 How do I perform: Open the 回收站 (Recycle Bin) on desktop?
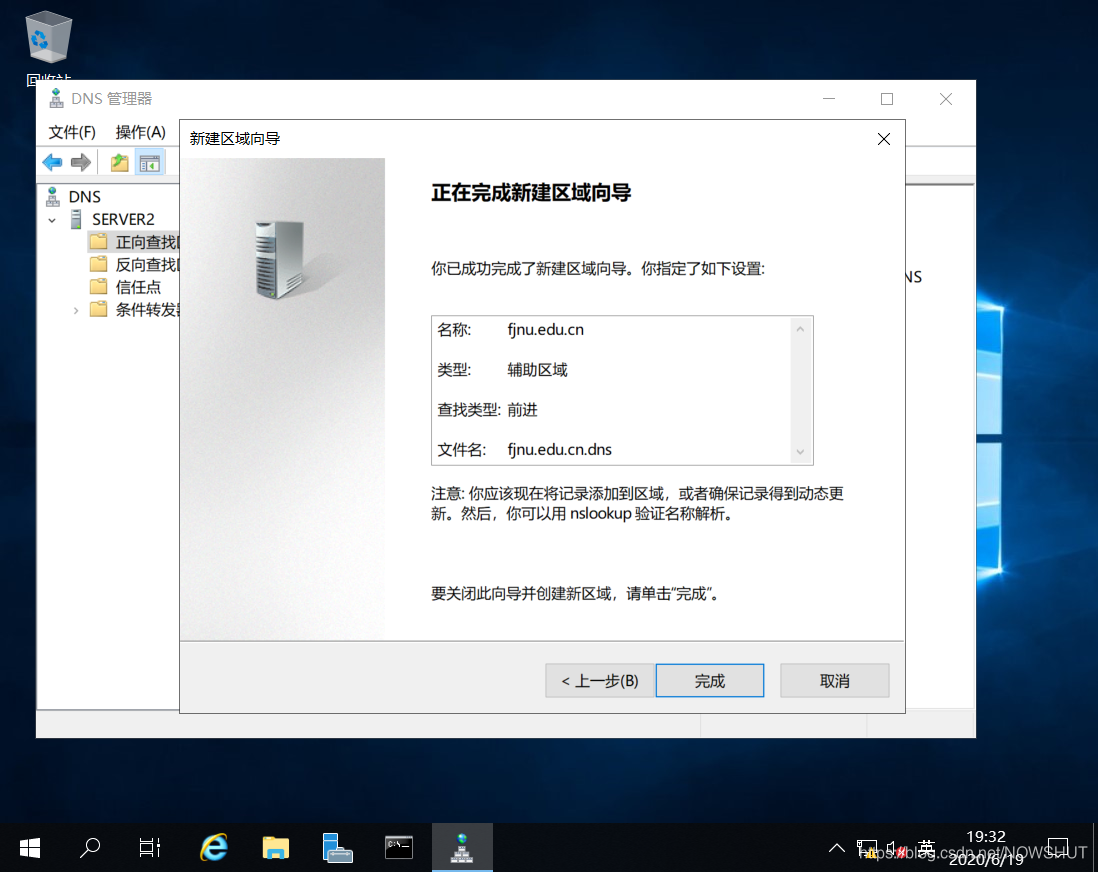47,38
